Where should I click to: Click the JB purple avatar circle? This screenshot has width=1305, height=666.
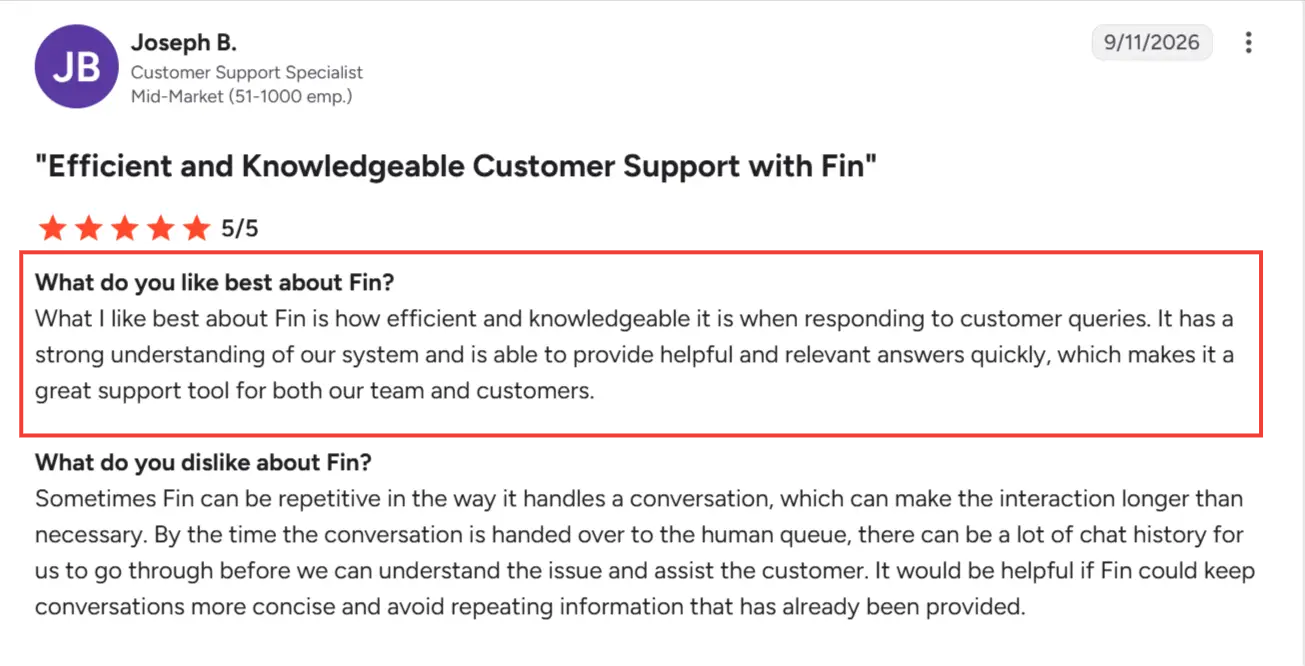(76, 66)
